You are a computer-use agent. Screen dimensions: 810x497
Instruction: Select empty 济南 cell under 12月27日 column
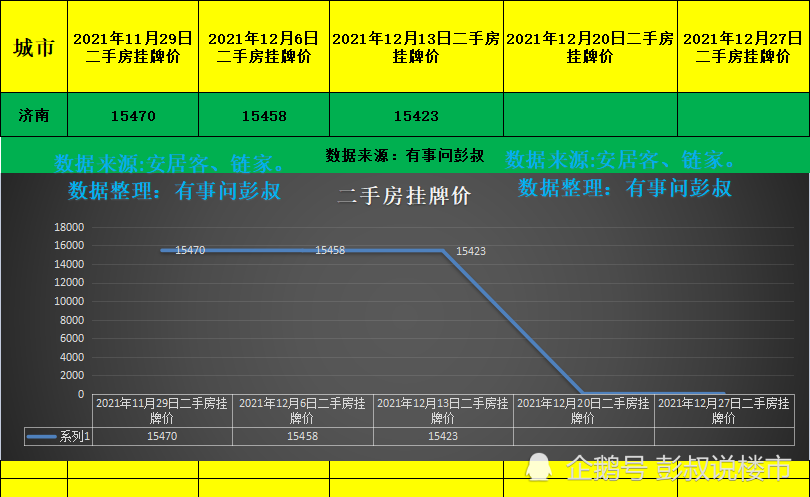pyautogui.click(x=743, y=115)
